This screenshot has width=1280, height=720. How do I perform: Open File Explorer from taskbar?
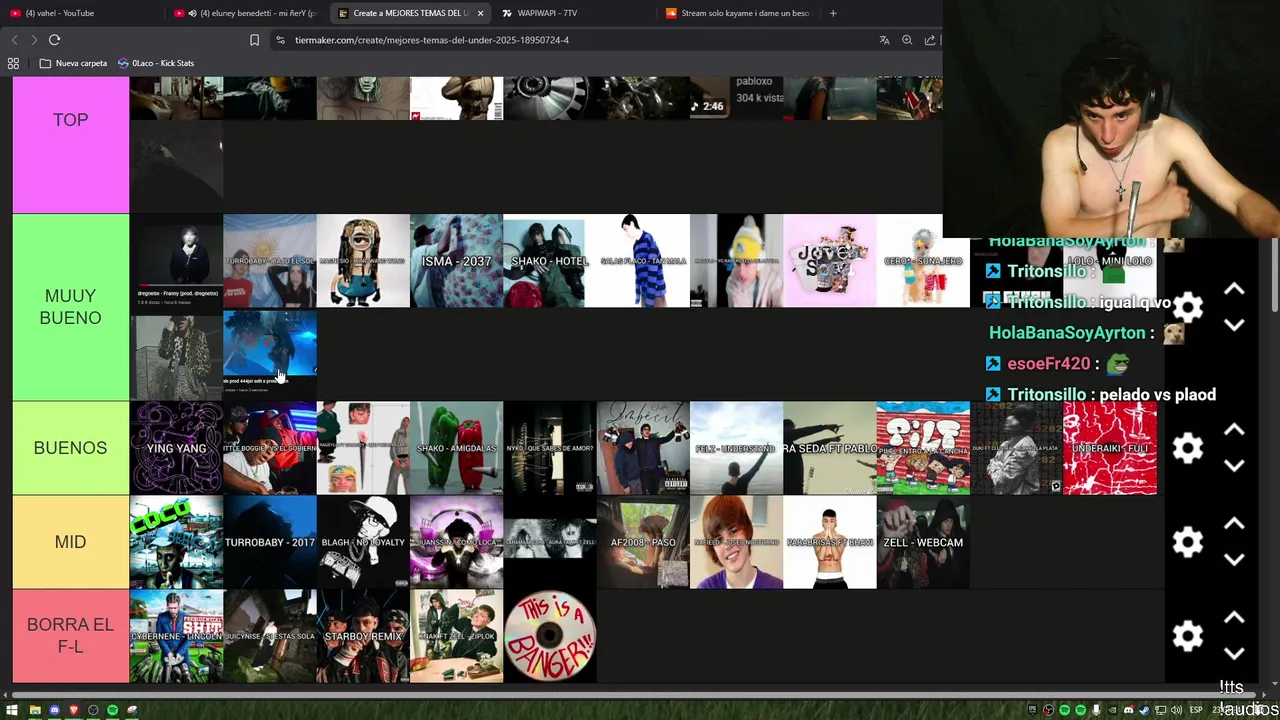(x=35, y=710)
